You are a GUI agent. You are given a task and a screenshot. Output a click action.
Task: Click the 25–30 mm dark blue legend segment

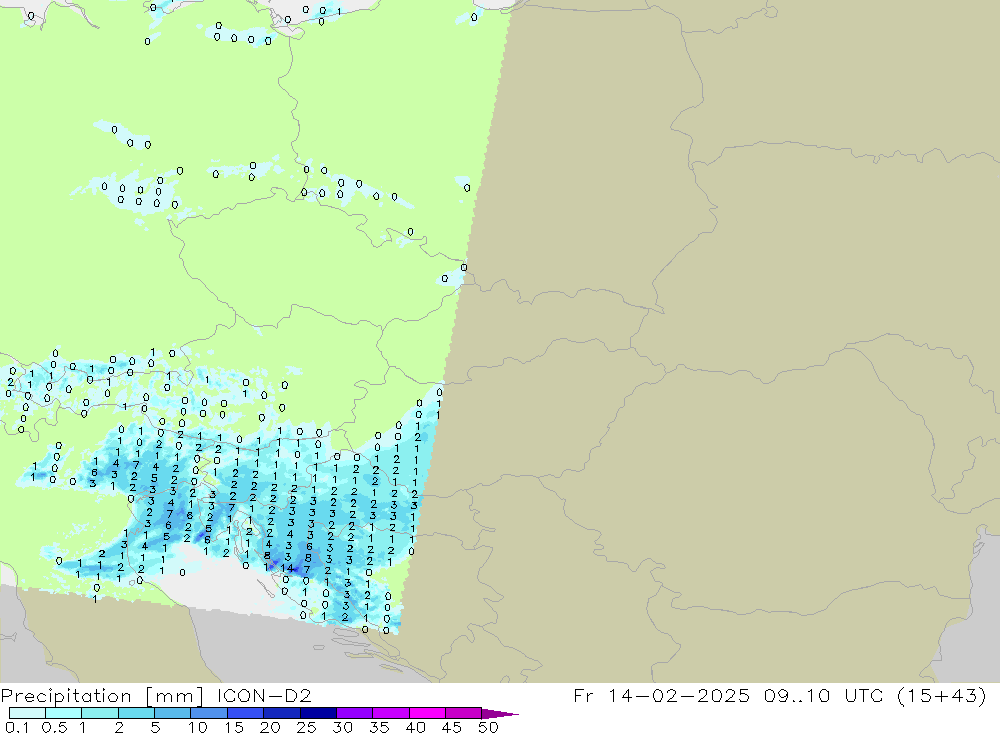point(318,713)
